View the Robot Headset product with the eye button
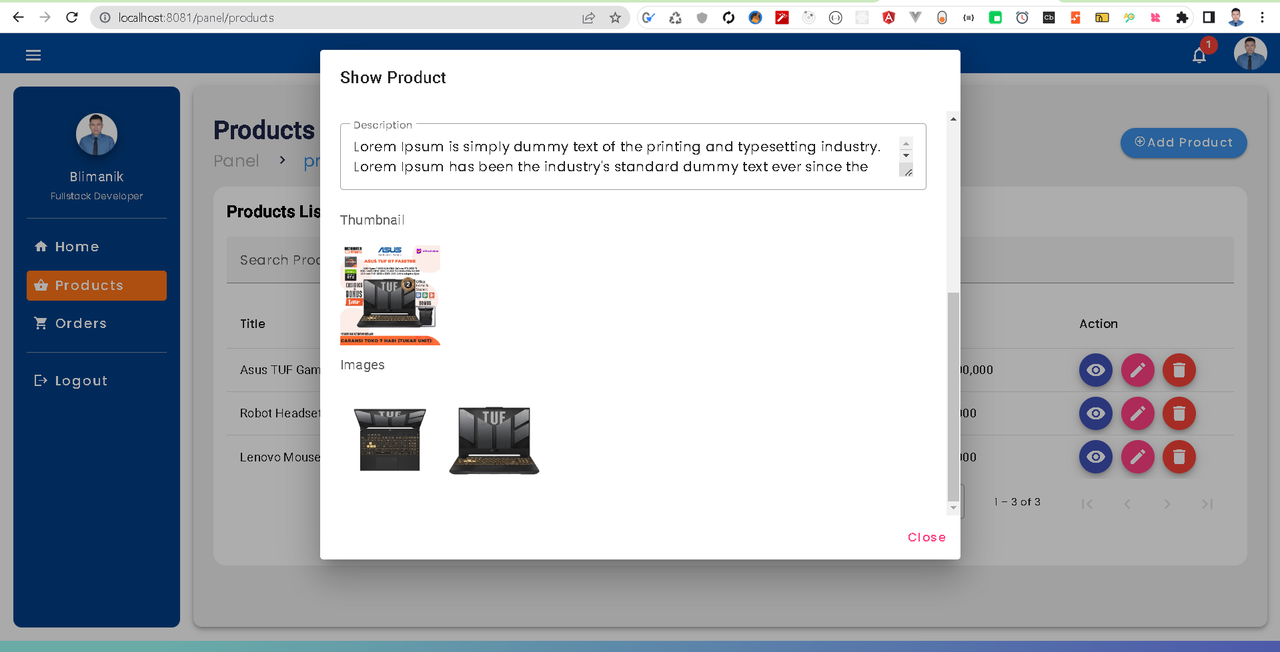Image resolution: width=1280 pixels, height=652 pixels. tap(1096, 413)
